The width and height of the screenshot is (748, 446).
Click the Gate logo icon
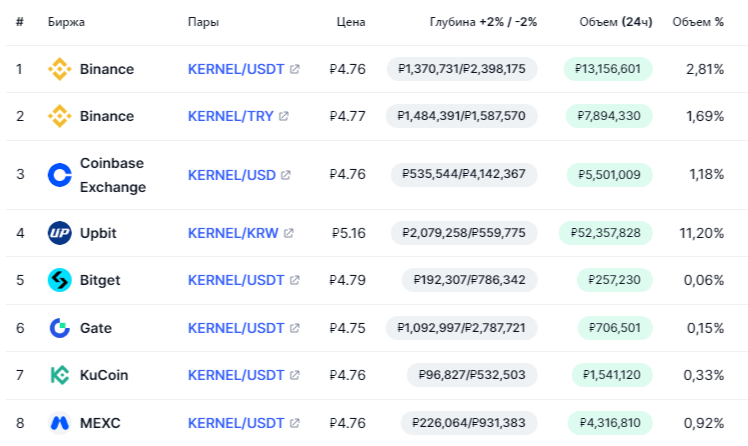[60, 328]
